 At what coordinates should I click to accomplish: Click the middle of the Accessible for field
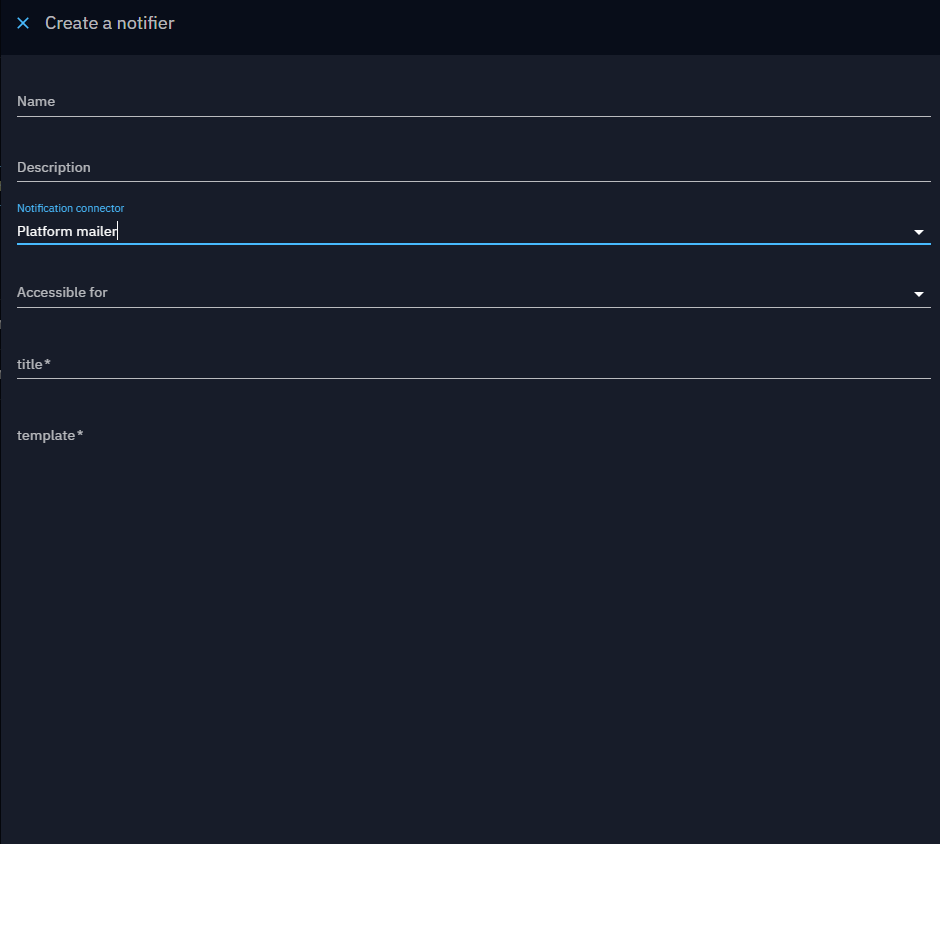pos(473,293)
